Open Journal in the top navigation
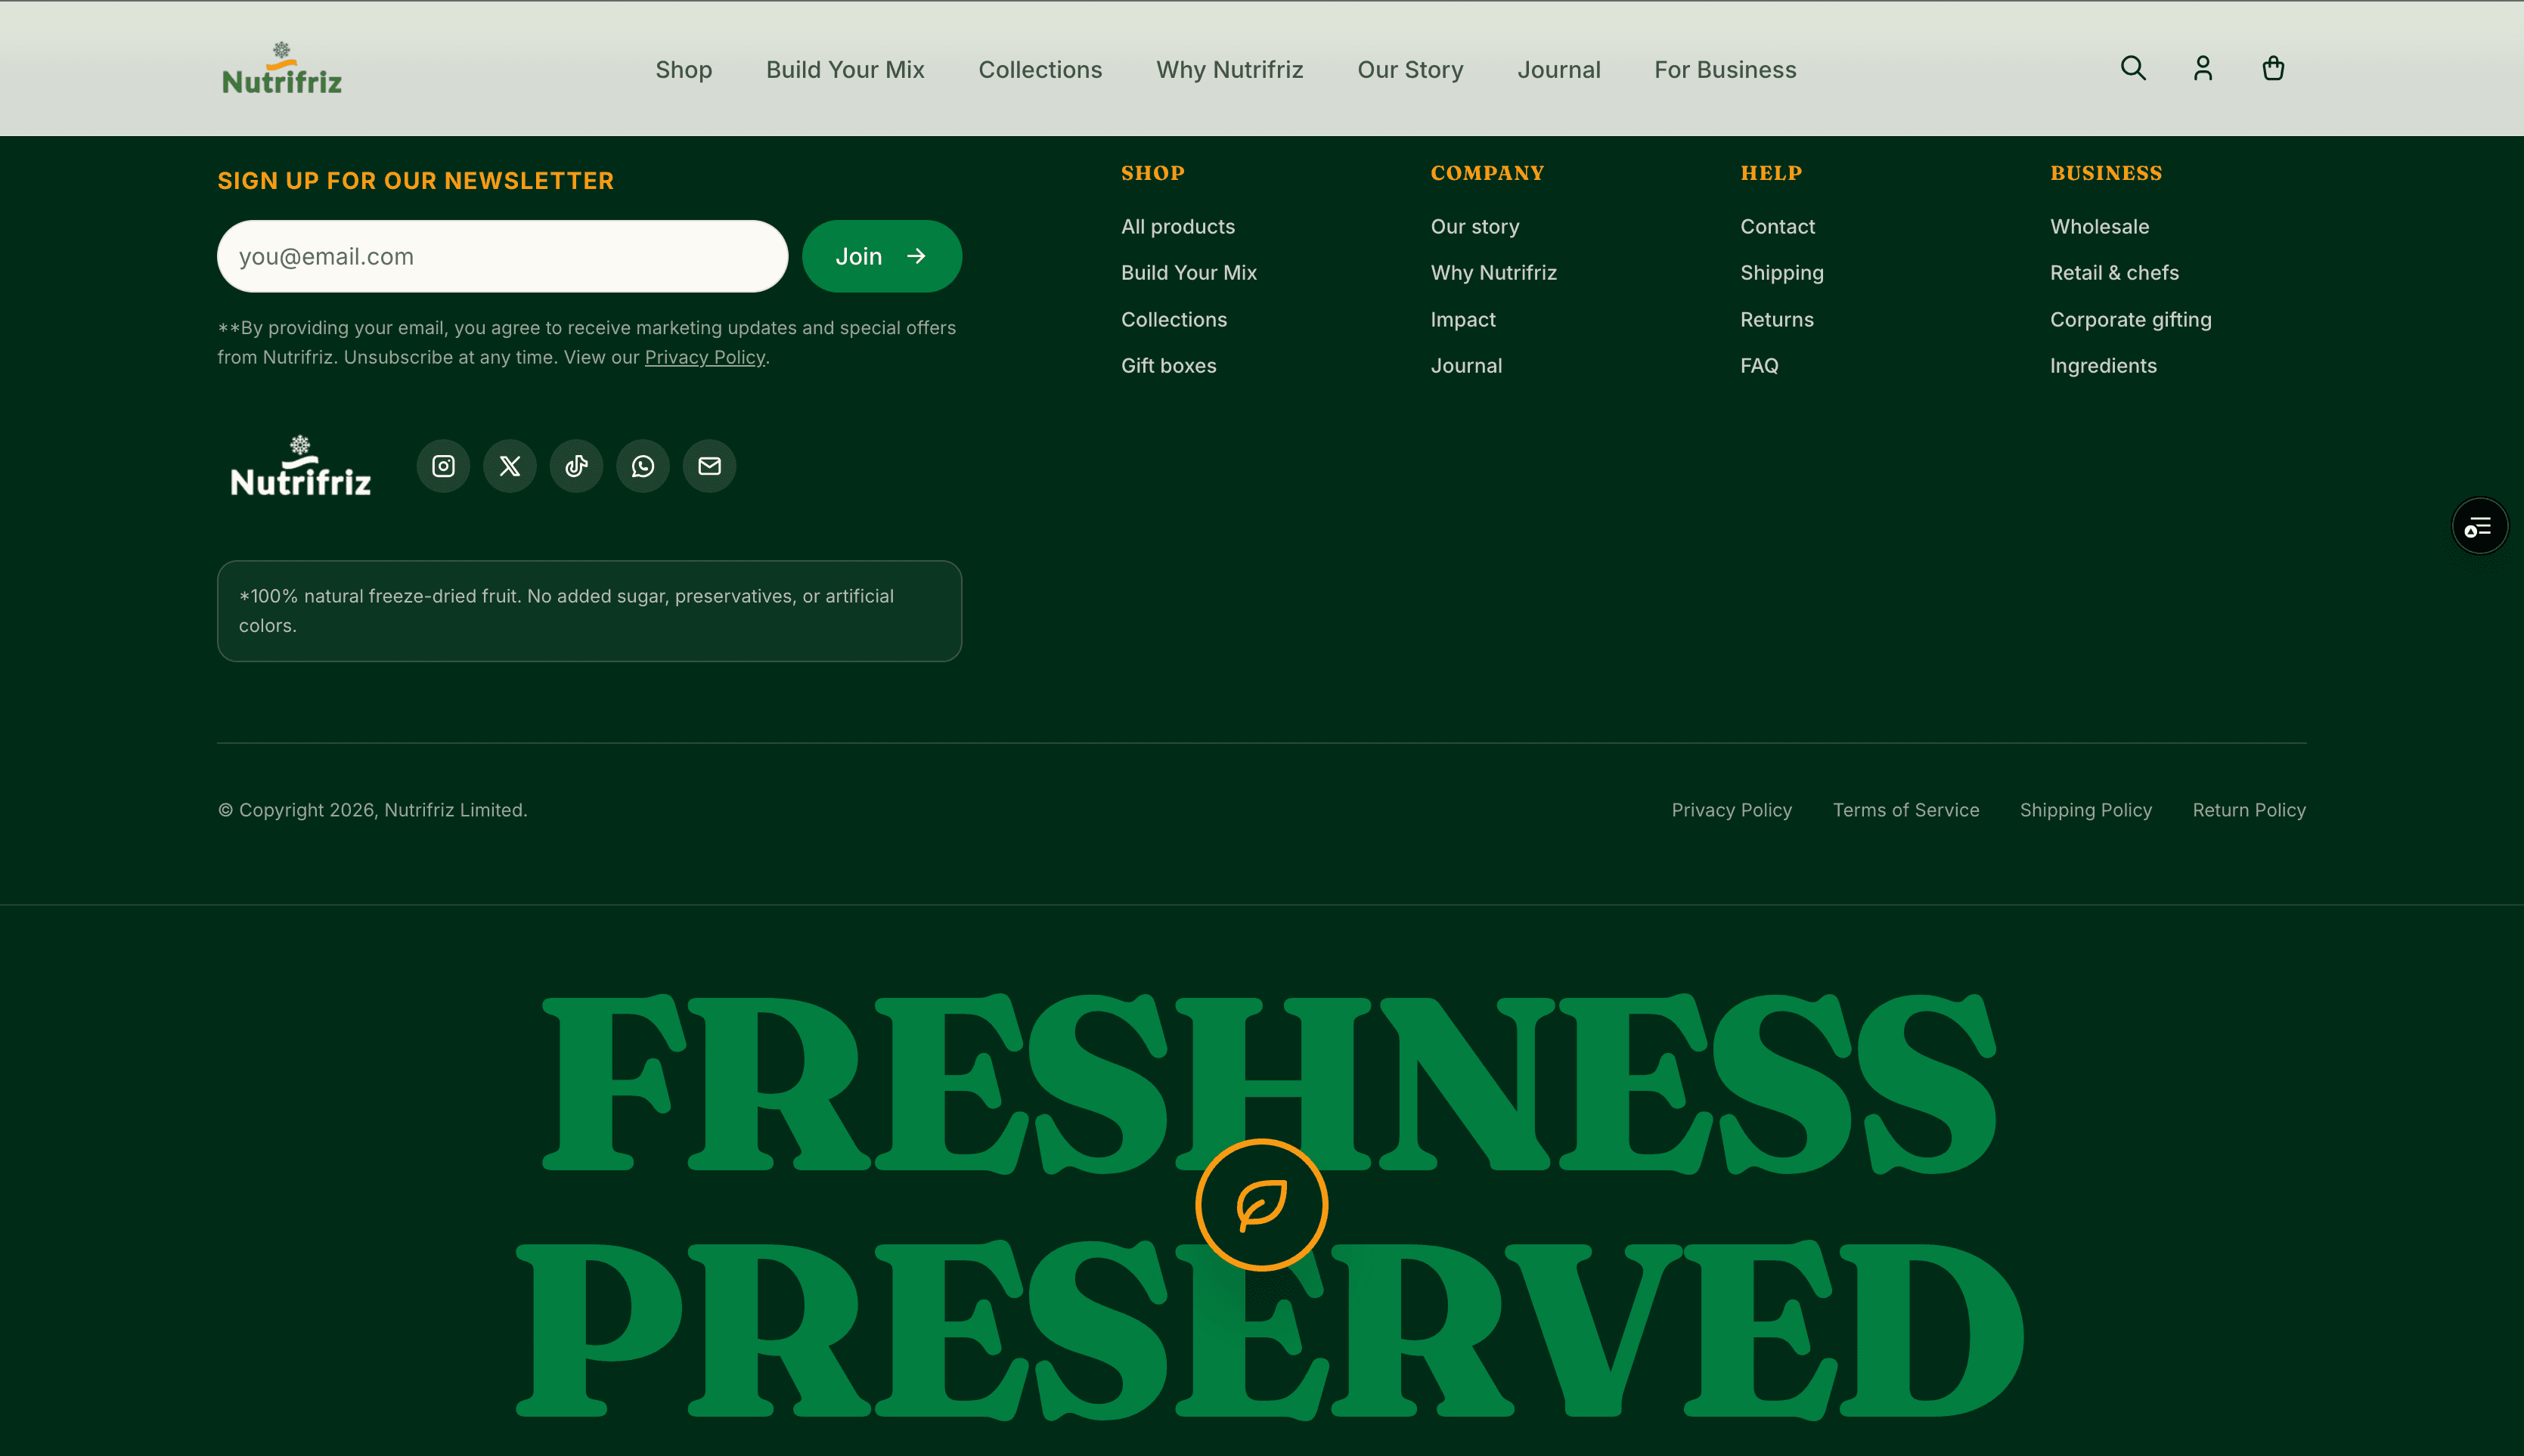 1559,70
